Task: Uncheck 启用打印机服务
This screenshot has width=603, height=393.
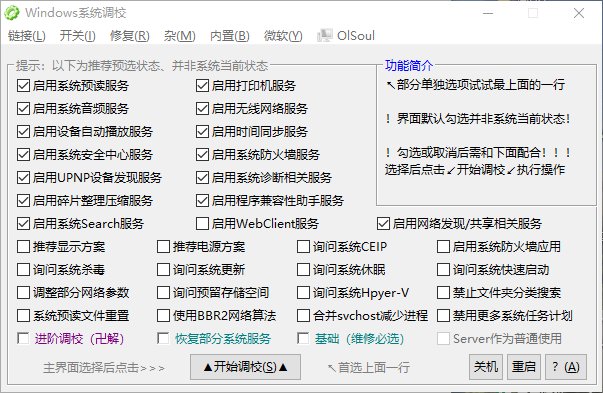Action: 202,85
